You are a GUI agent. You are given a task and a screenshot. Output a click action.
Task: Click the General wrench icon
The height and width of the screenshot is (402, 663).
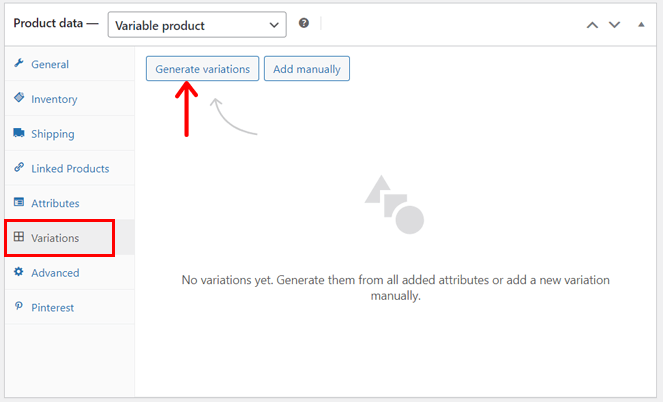[19, 64]
